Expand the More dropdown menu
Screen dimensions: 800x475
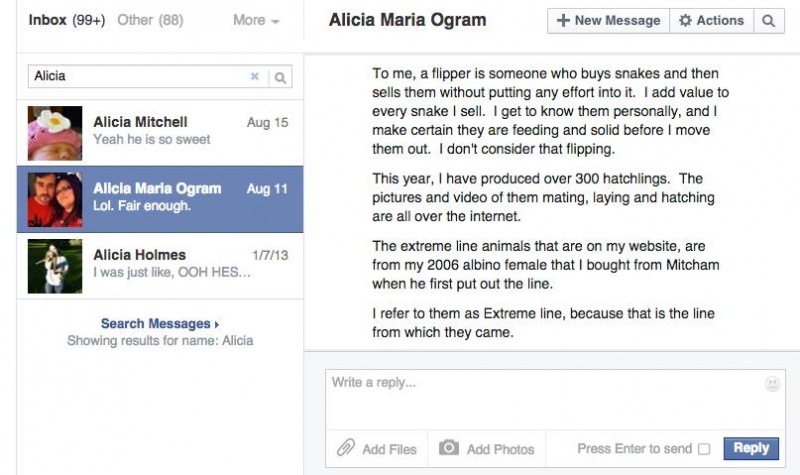[256, 20]
